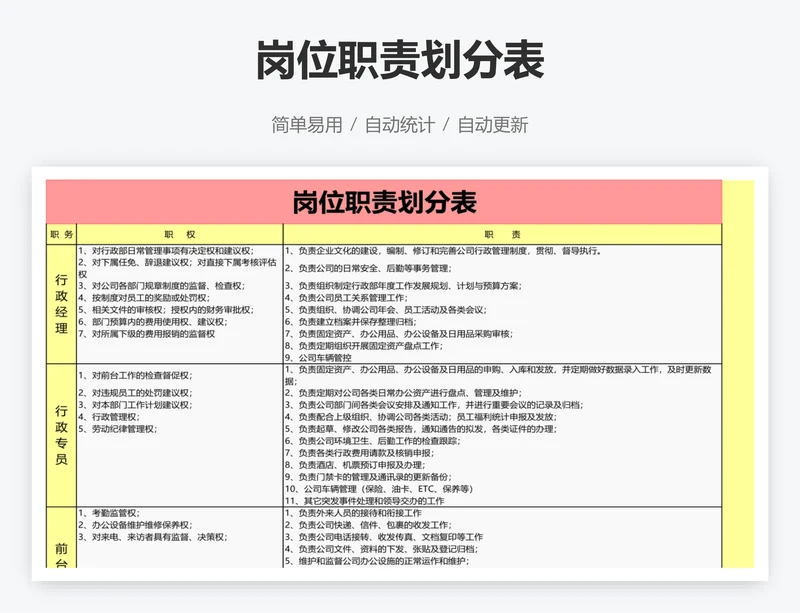The height and width of the screenshot is (613, 800).
Task: Click line 4、行政管理权
Action: (109, 417)
